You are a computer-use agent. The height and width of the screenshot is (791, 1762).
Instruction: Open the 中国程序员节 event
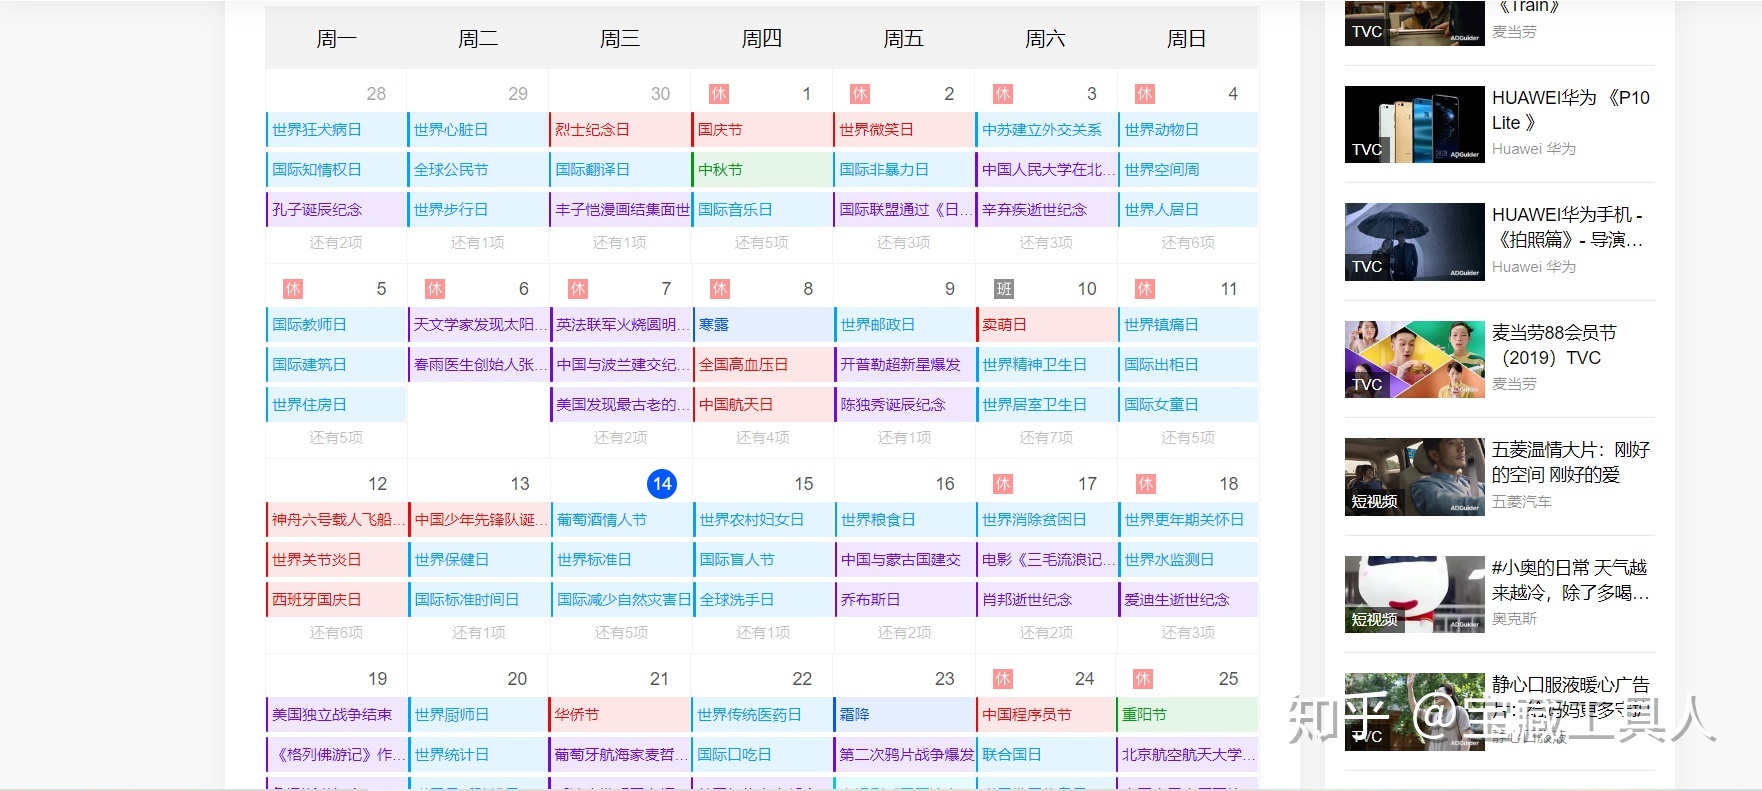(x=1026, y=715)
